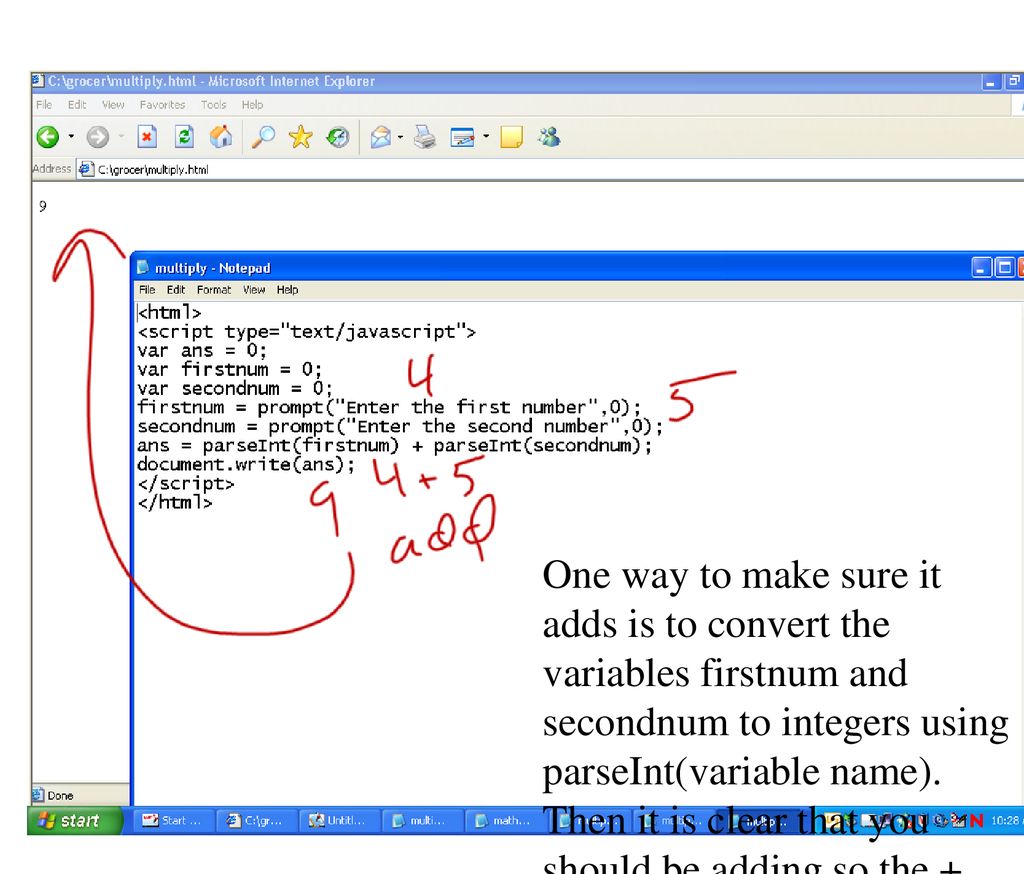Minimize the Notepad window

coord(981,267)
